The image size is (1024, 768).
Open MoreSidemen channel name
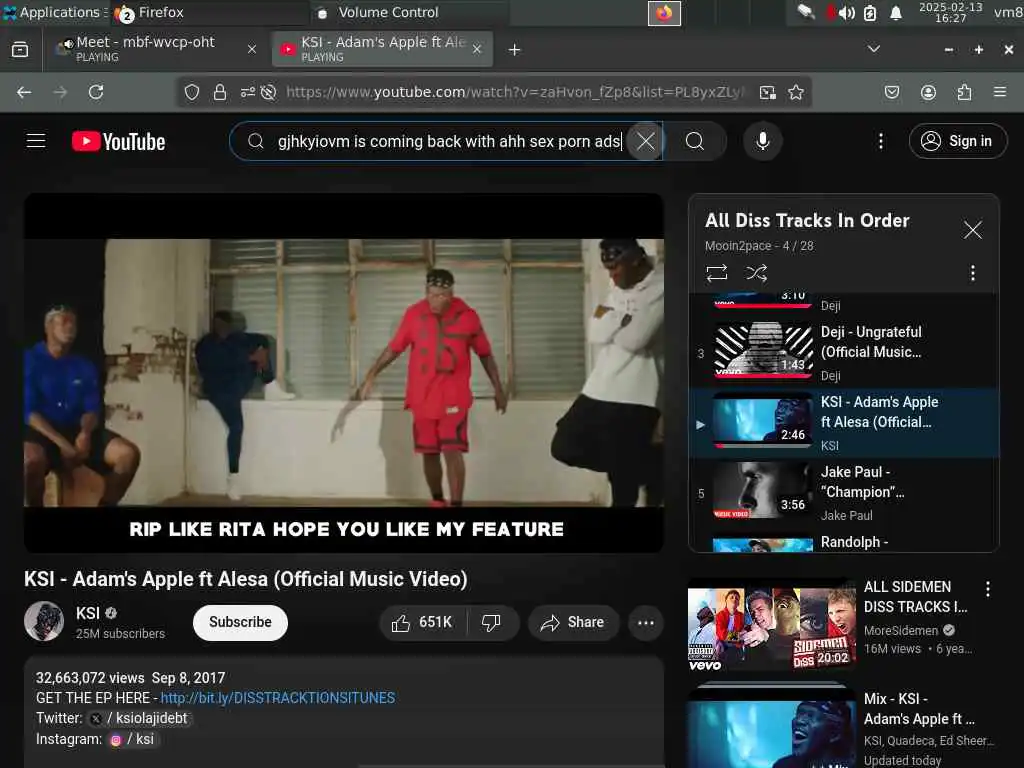[901, 630]
